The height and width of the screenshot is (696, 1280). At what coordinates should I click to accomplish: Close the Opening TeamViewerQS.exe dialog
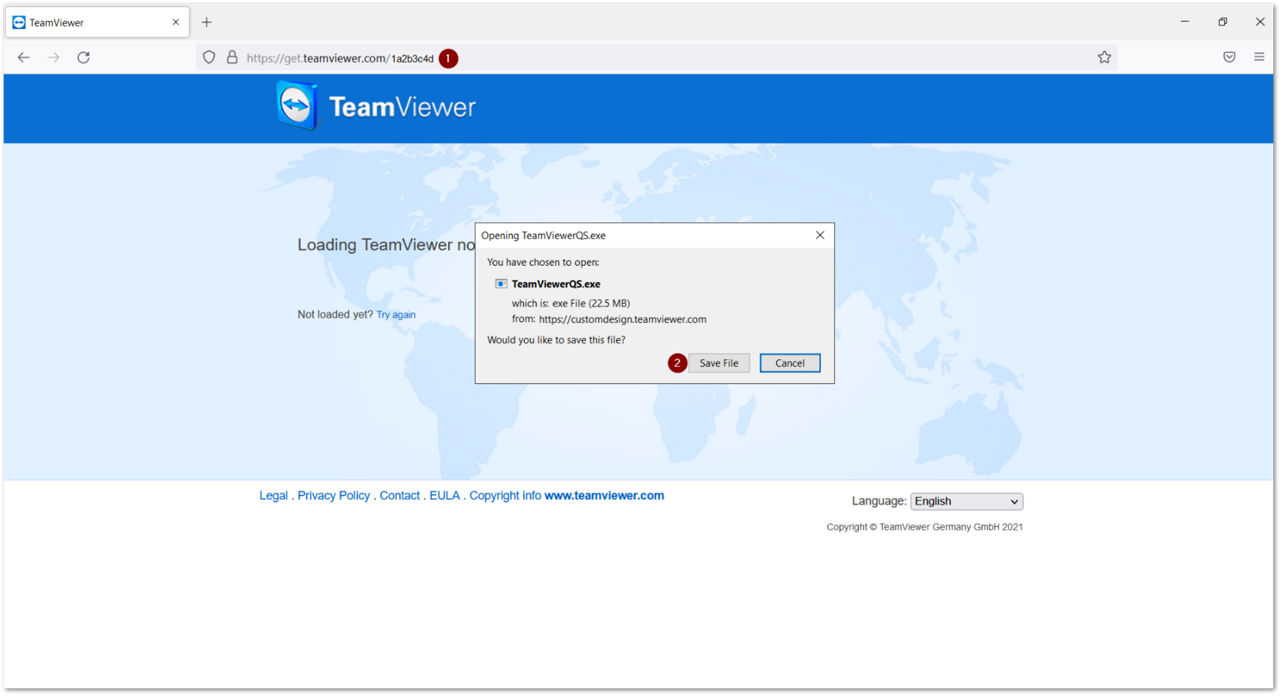click(x=820, y=236)
